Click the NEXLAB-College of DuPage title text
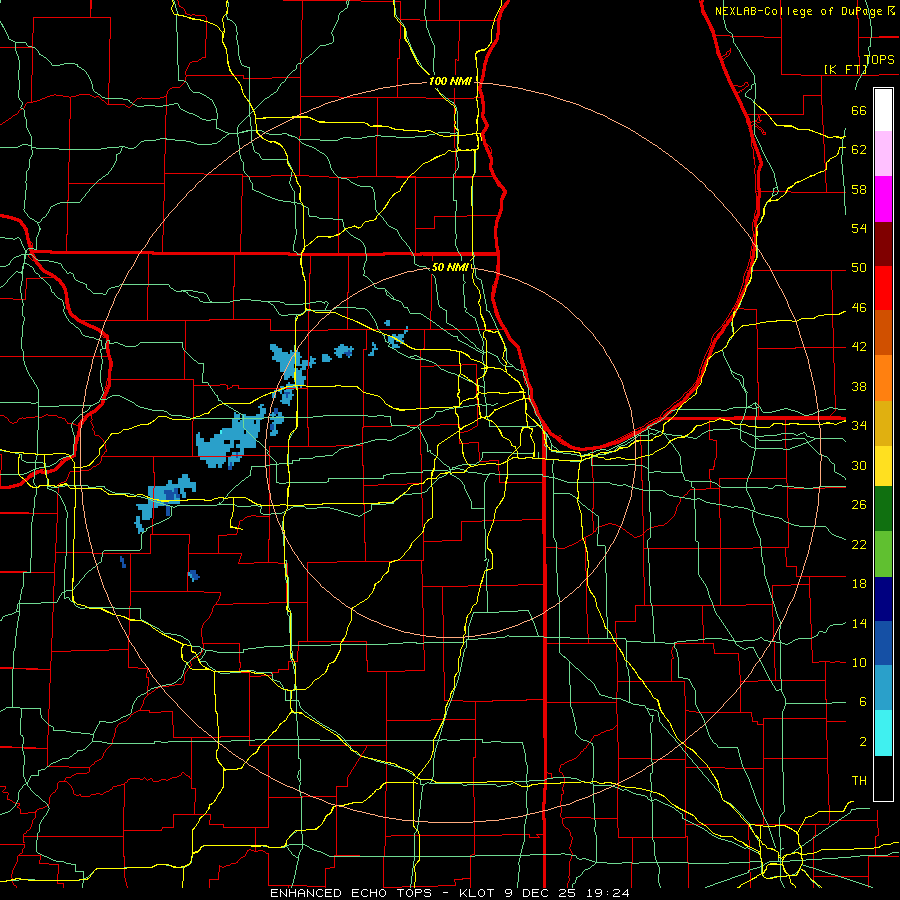The image size is (900, 900). (x=800, y=11)
